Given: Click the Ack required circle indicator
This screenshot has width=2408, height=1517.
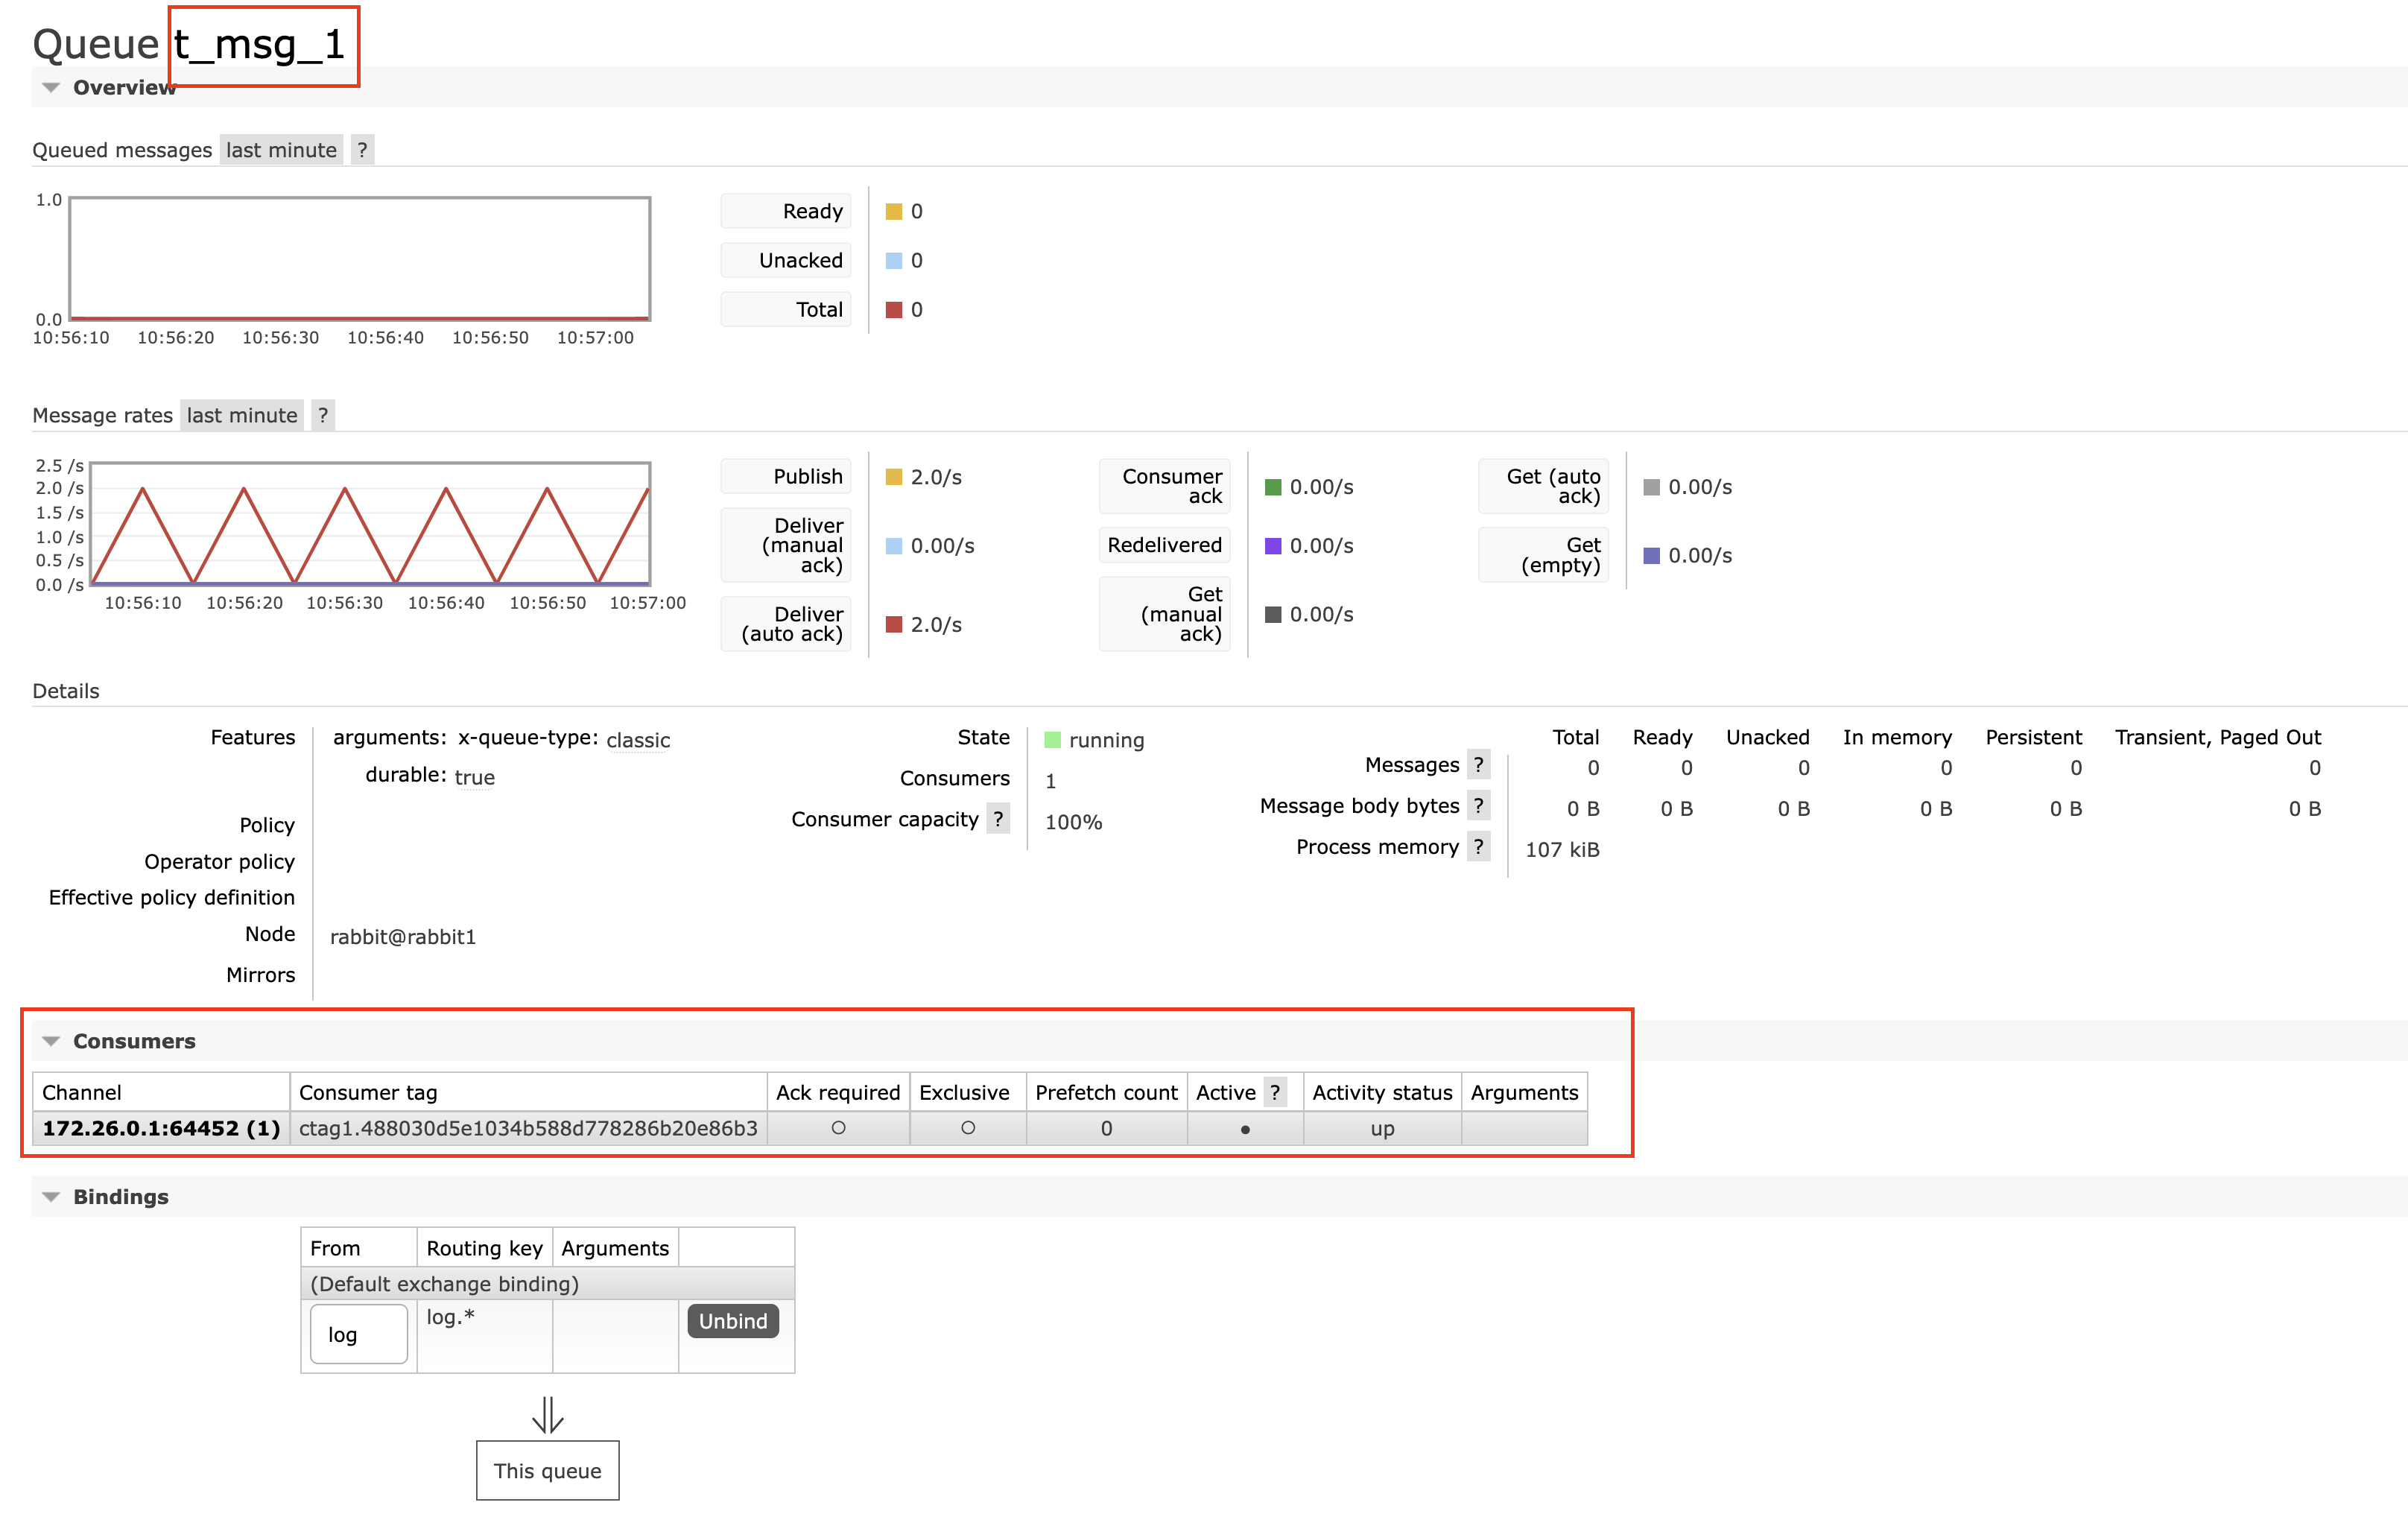Looking at the screenshot, I should tap(838, 1128).
